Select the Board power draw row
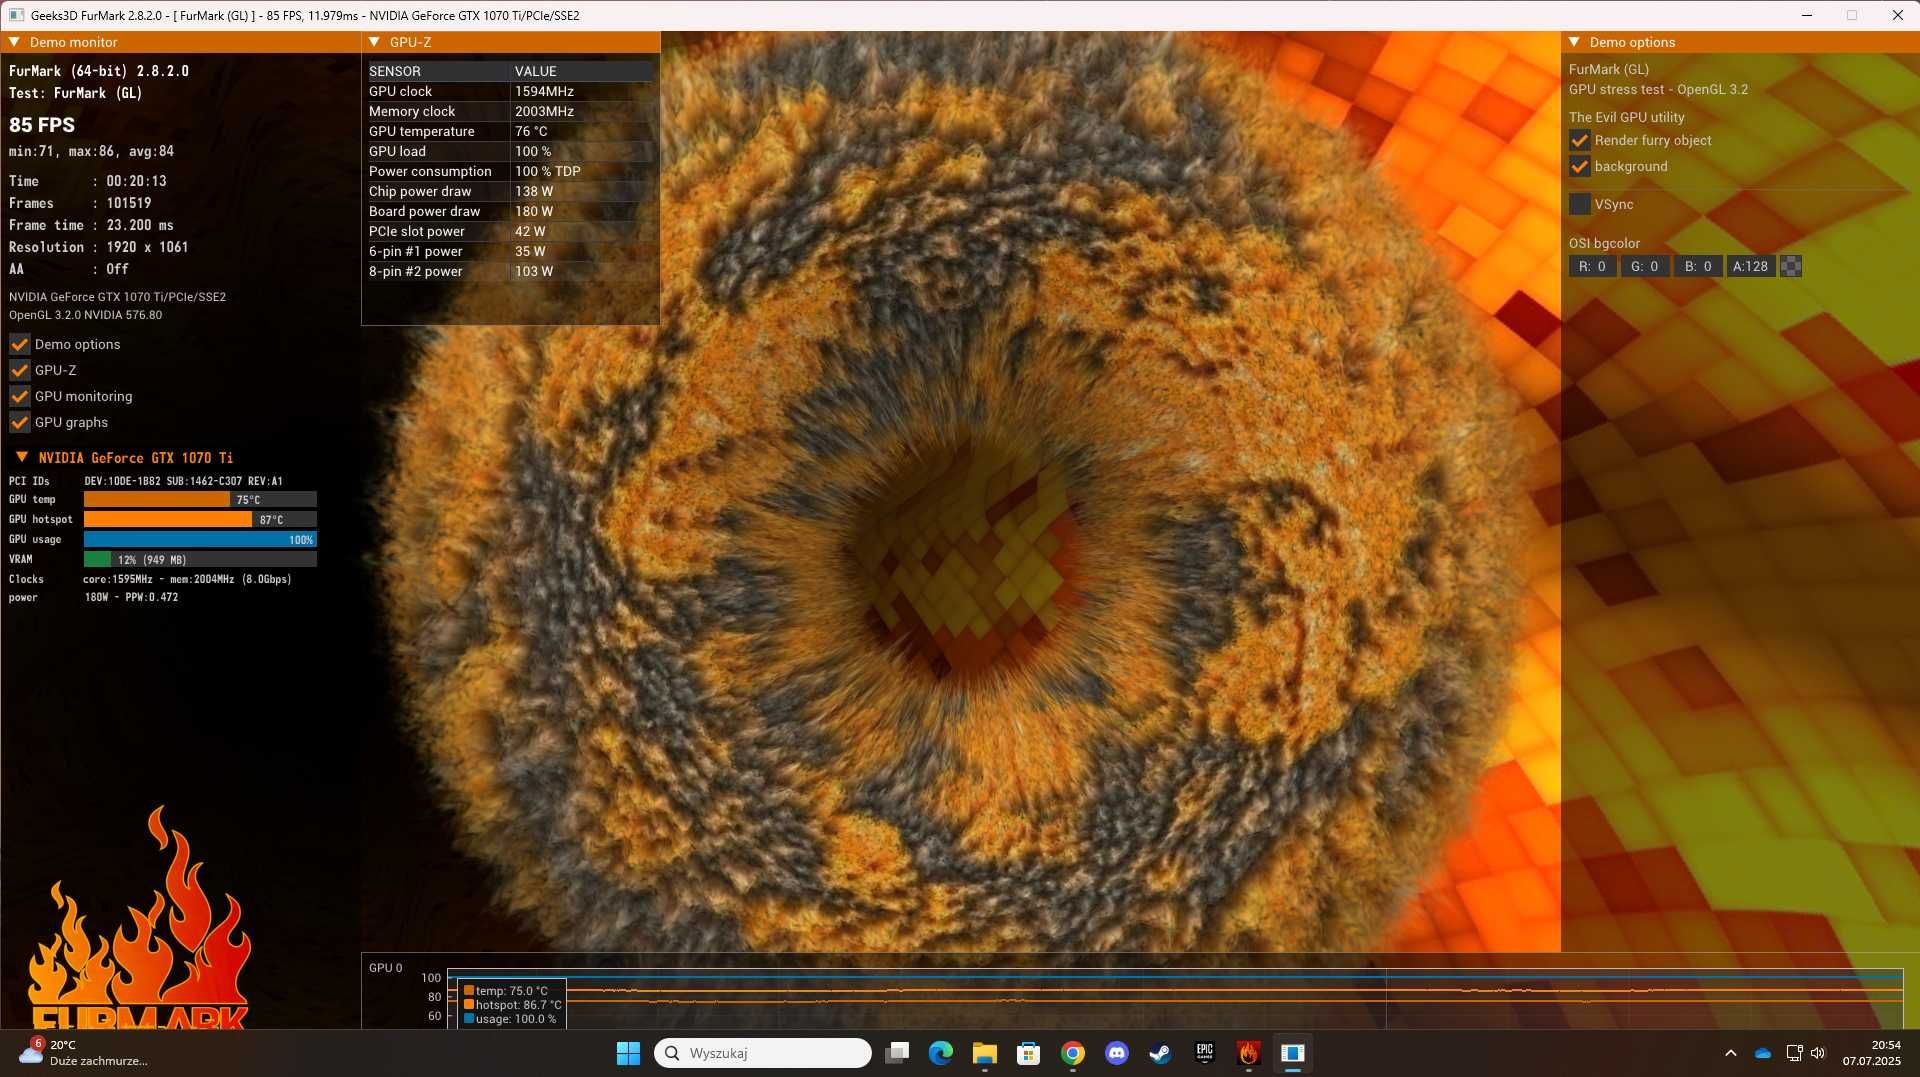 point(510,211)
